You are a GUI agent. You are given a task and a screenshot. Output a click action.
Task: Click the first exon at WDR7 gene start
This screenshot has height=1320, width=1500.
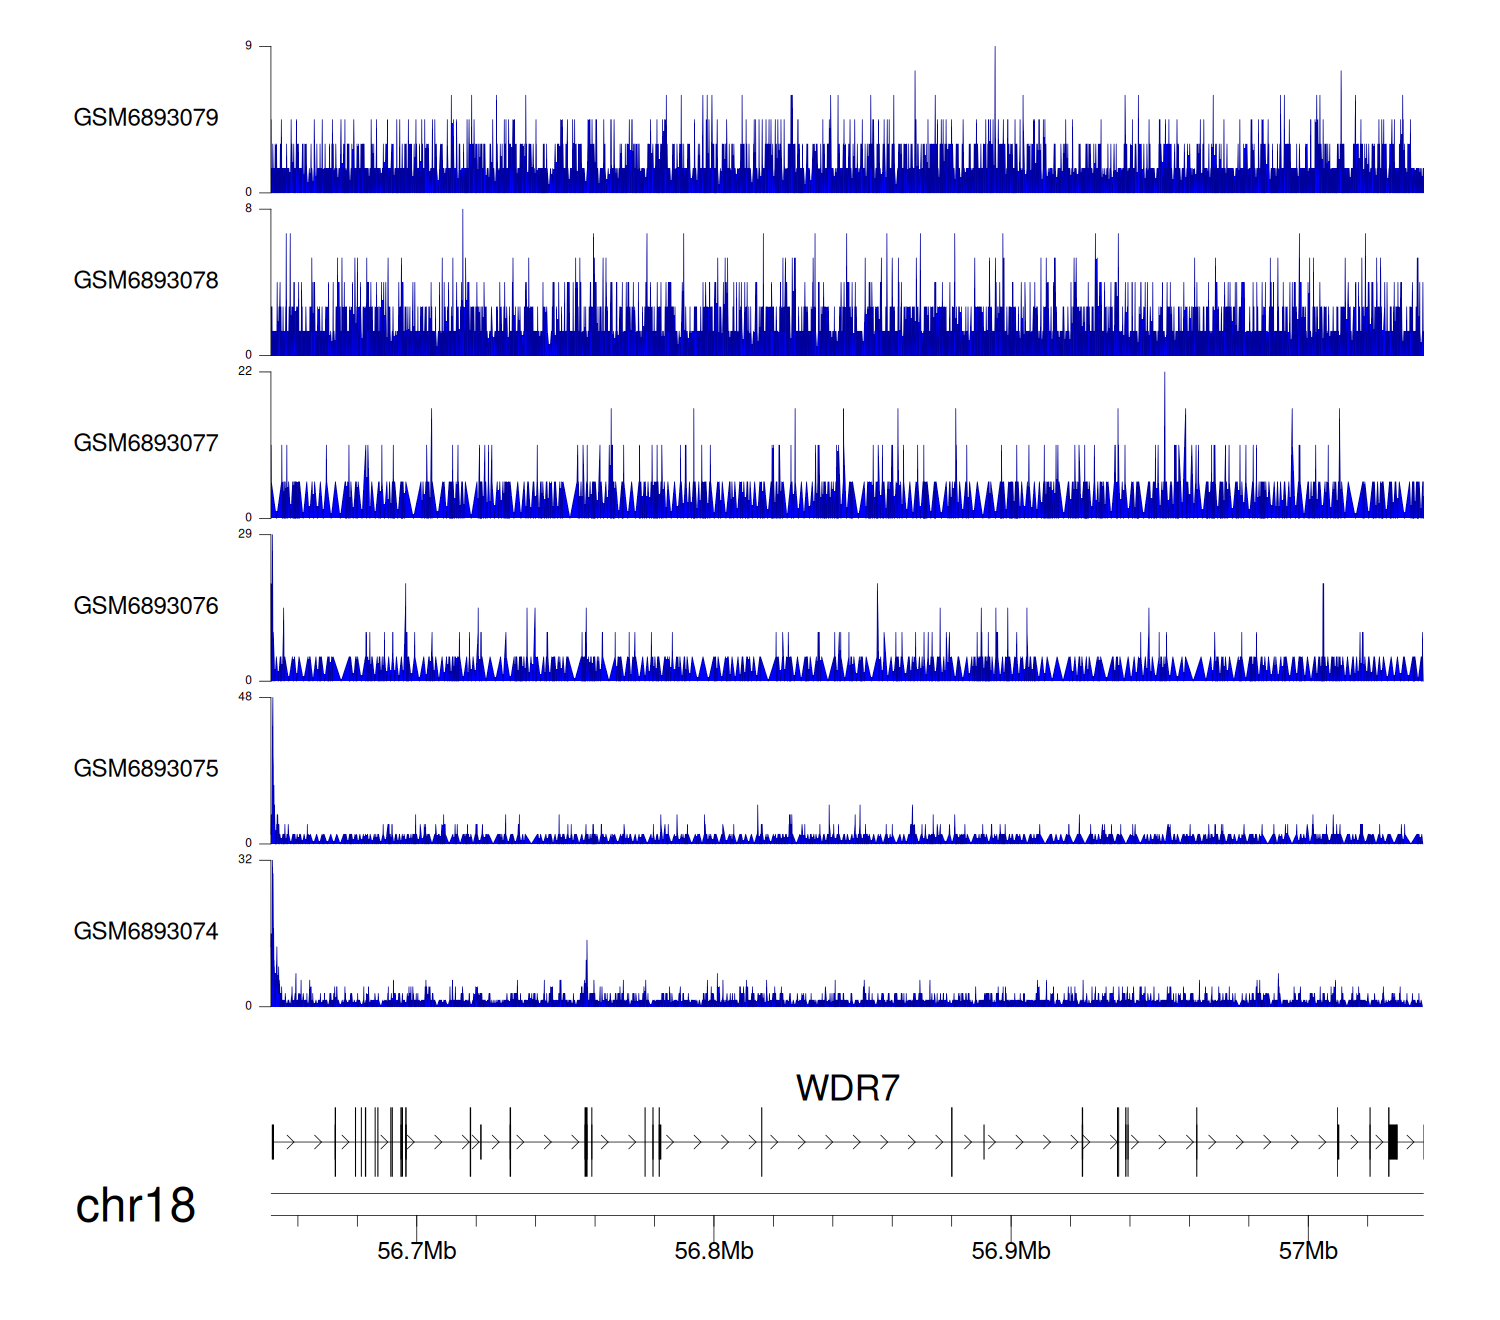[273, 1142]
